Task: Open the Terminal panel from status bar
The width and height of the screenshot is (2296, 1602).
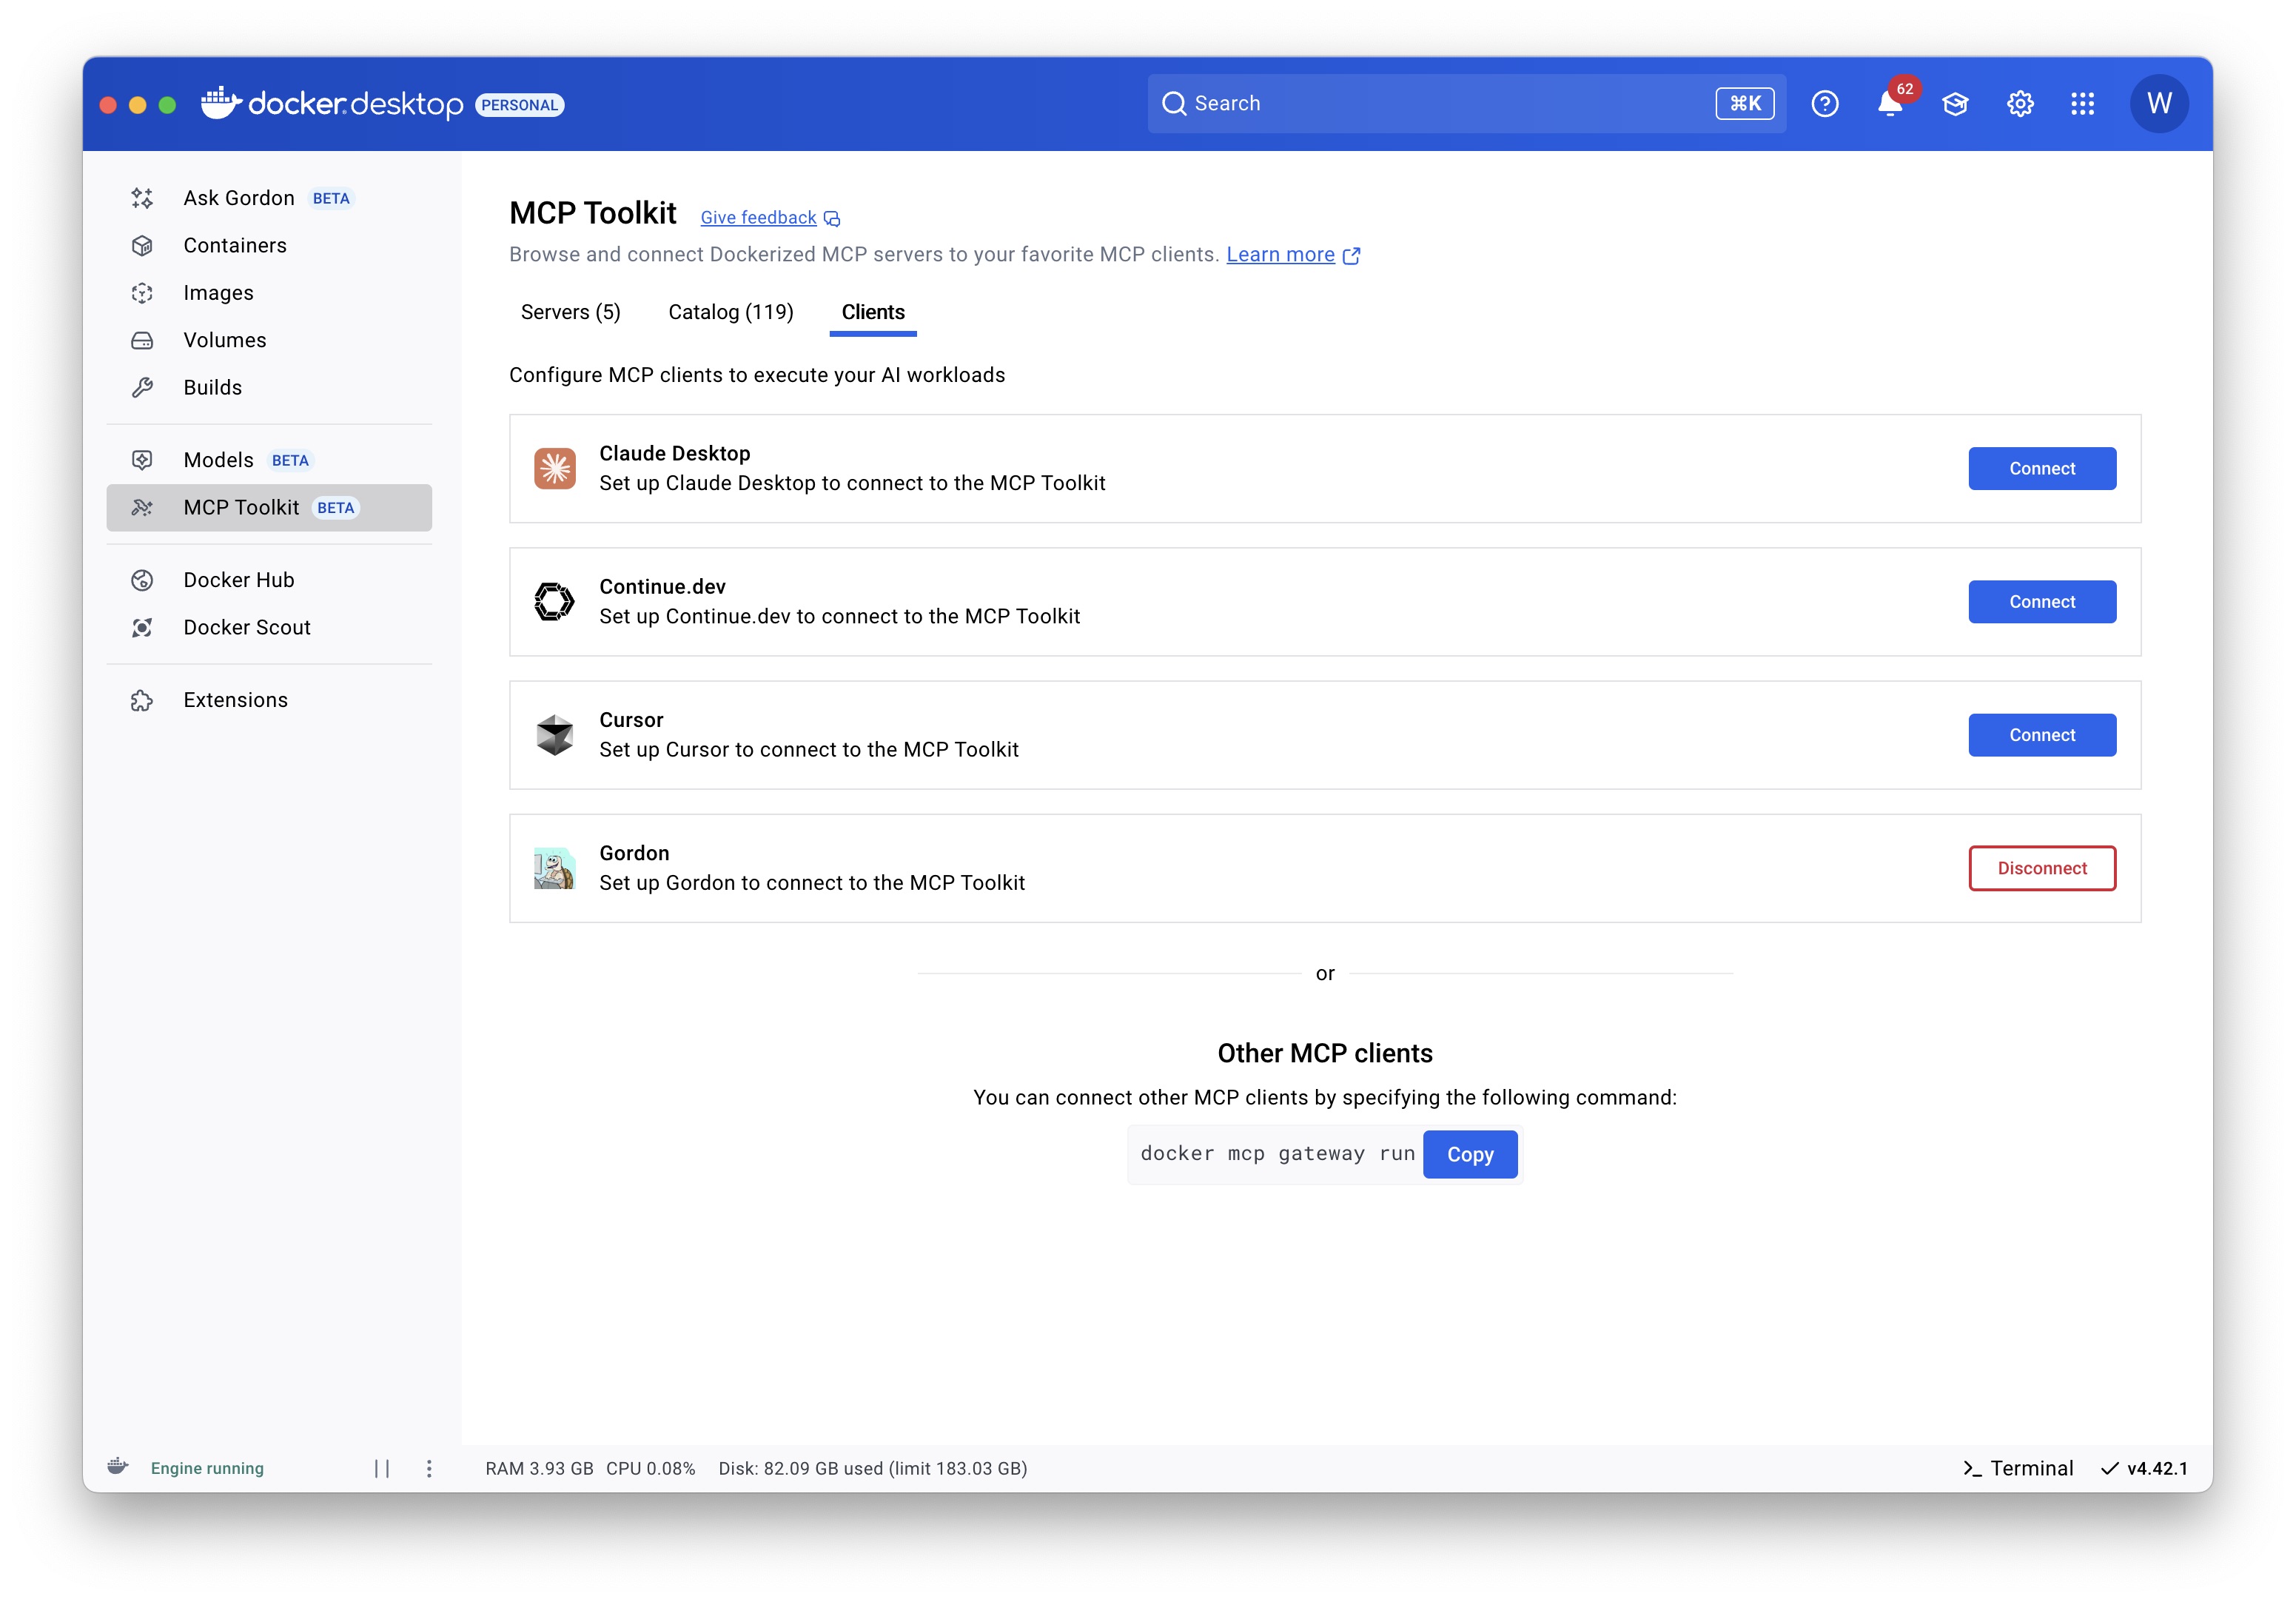Action: click(2018, 1468)
